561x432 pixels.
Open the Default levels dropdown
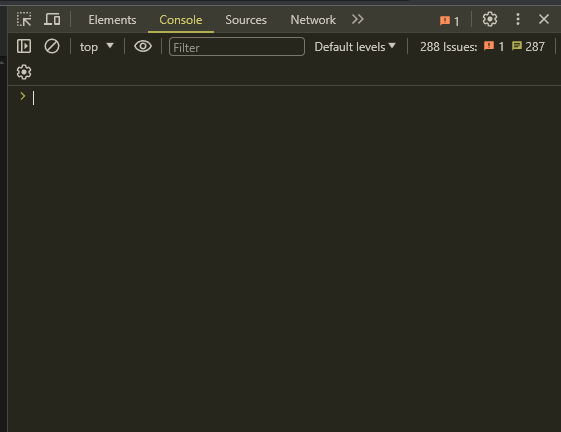coord(355,47)
